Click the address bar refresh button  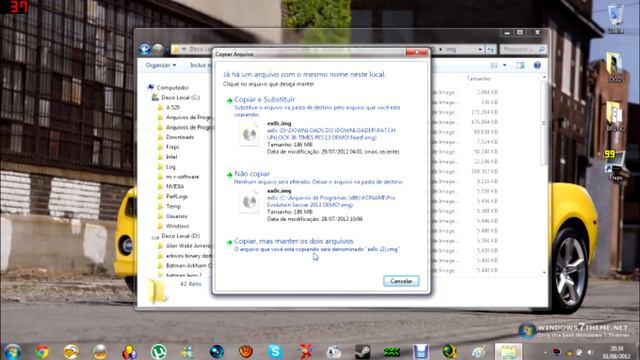point(491,49)
